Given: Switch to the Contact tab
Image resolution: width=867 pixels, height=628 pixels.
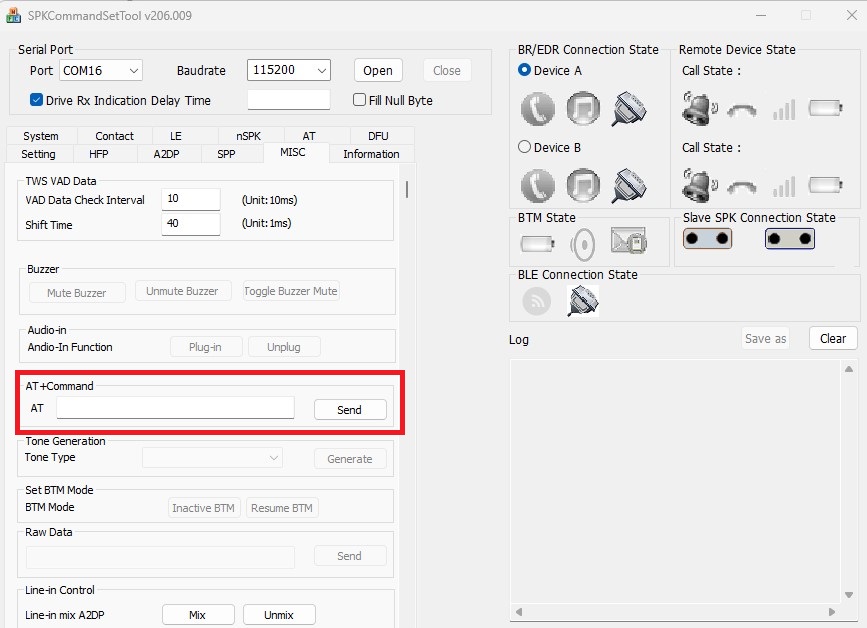Looking at the screenshot, I should 114,136.
